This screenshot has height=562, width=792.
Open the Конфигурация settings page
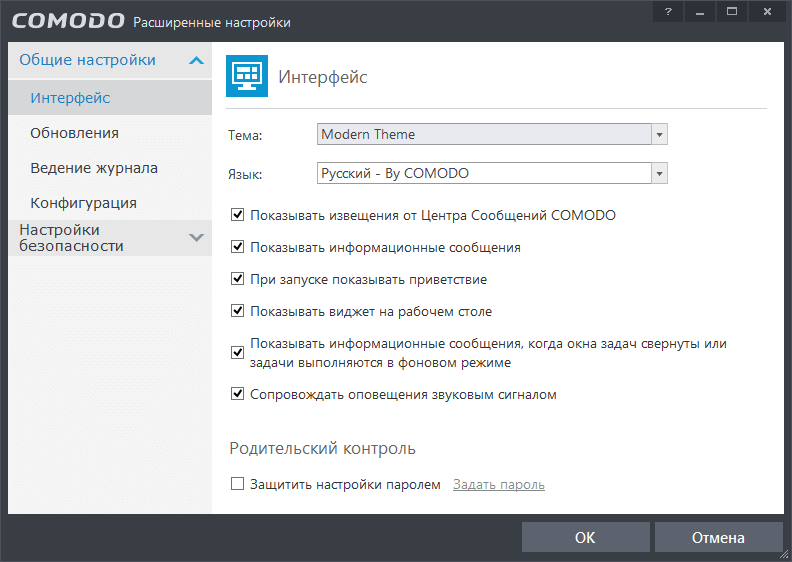tap(110, 202)
